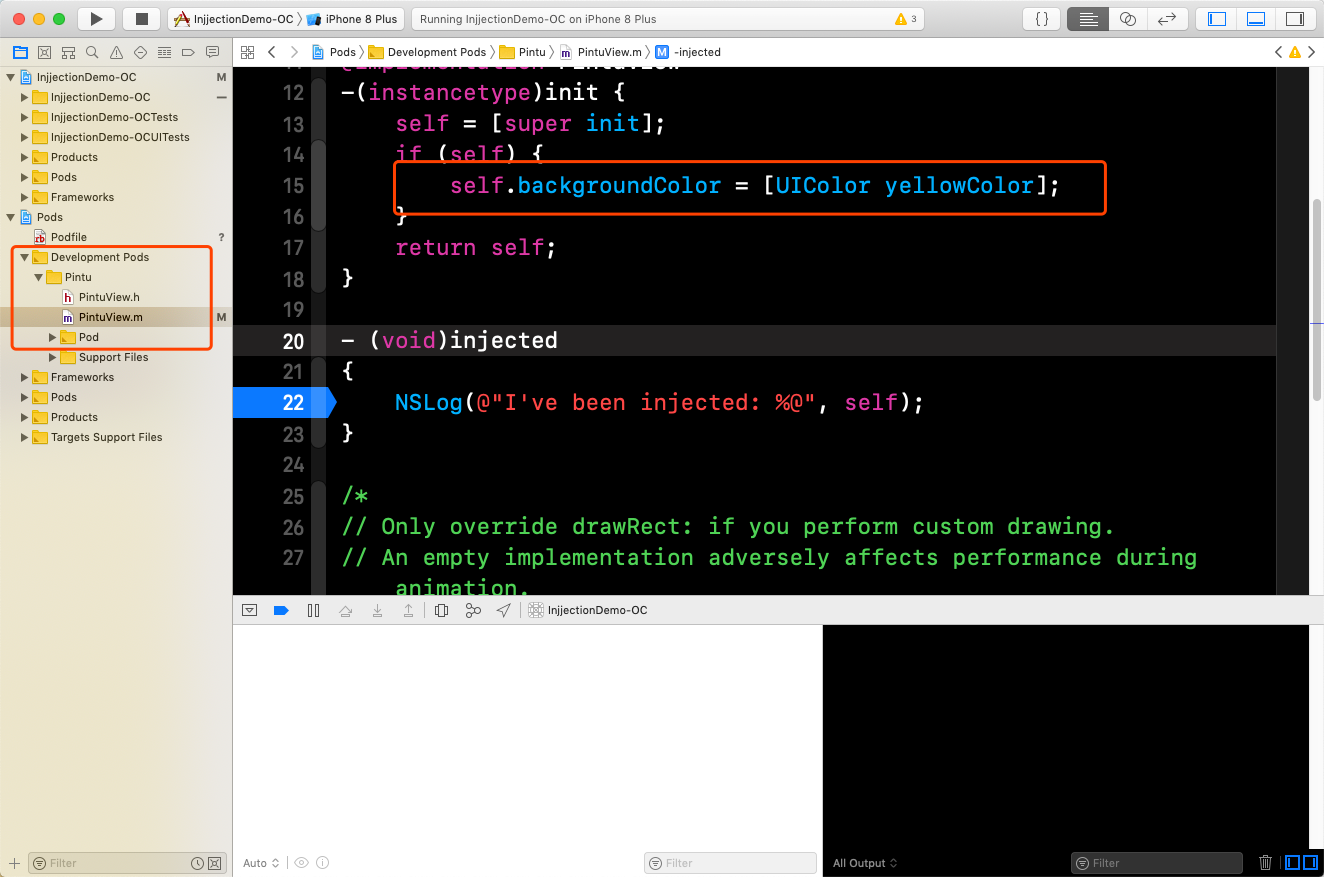Viewport: 1324px width, 877px height.
Task: Open the Breakpoint navigator tab
Action: point(188,52)
